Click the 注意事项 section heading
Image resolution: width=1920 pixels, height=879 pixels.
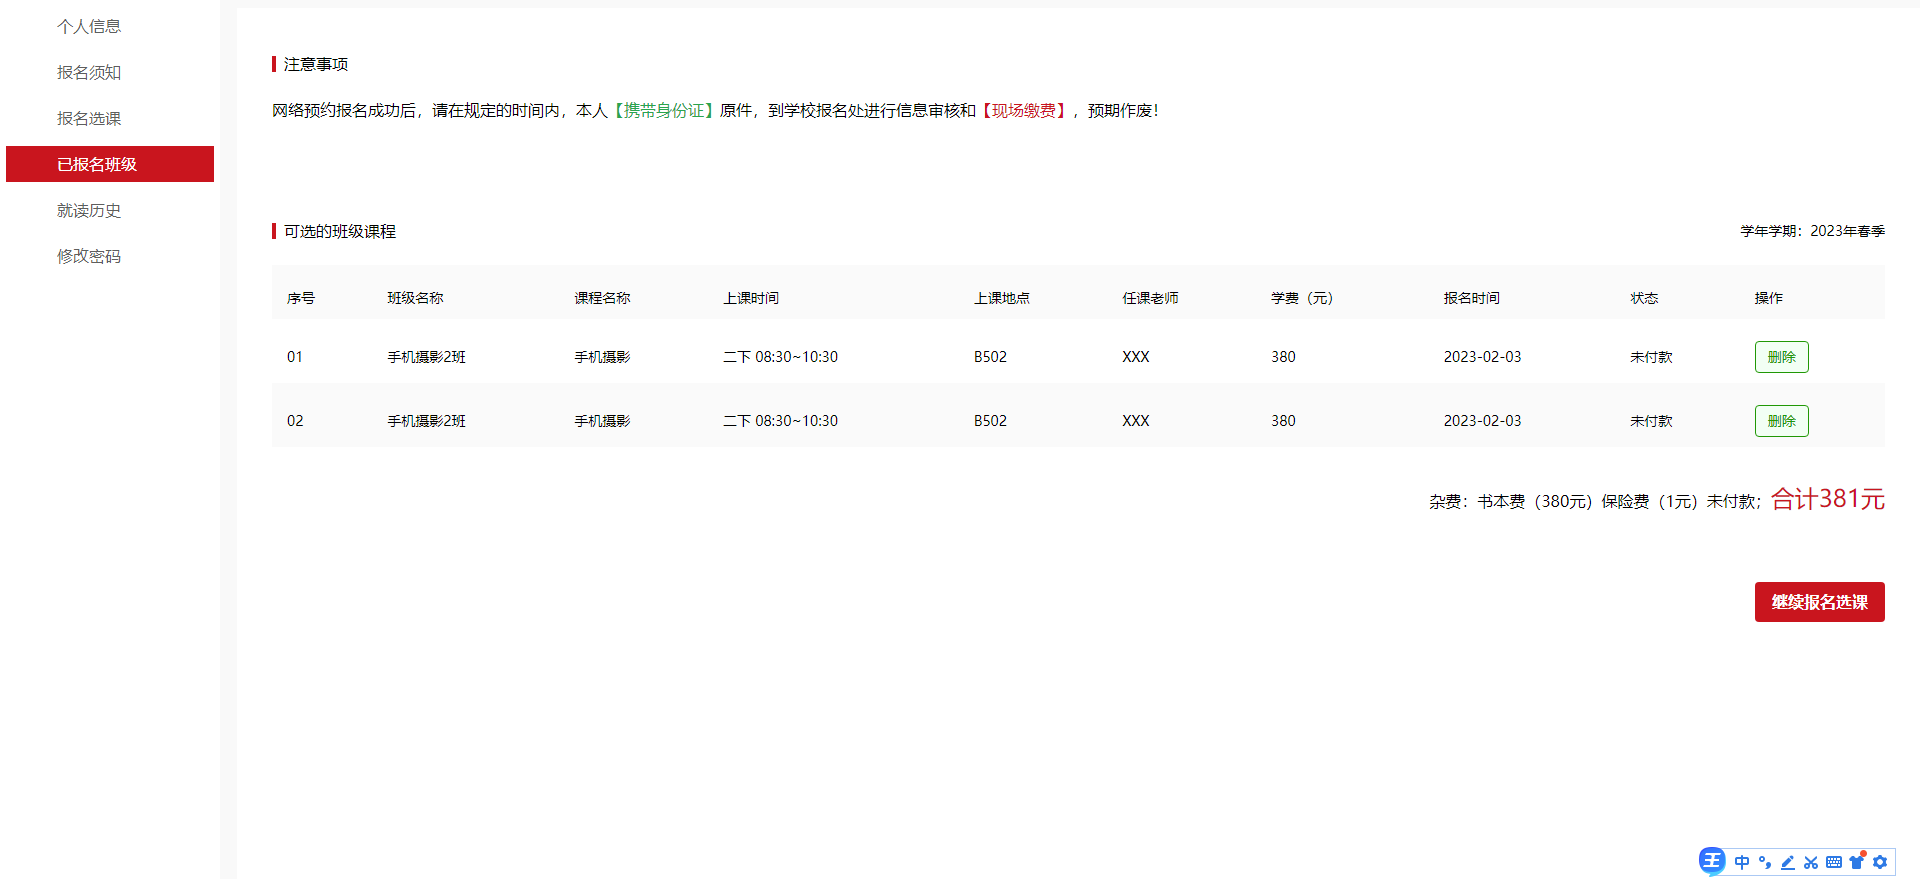316,64
